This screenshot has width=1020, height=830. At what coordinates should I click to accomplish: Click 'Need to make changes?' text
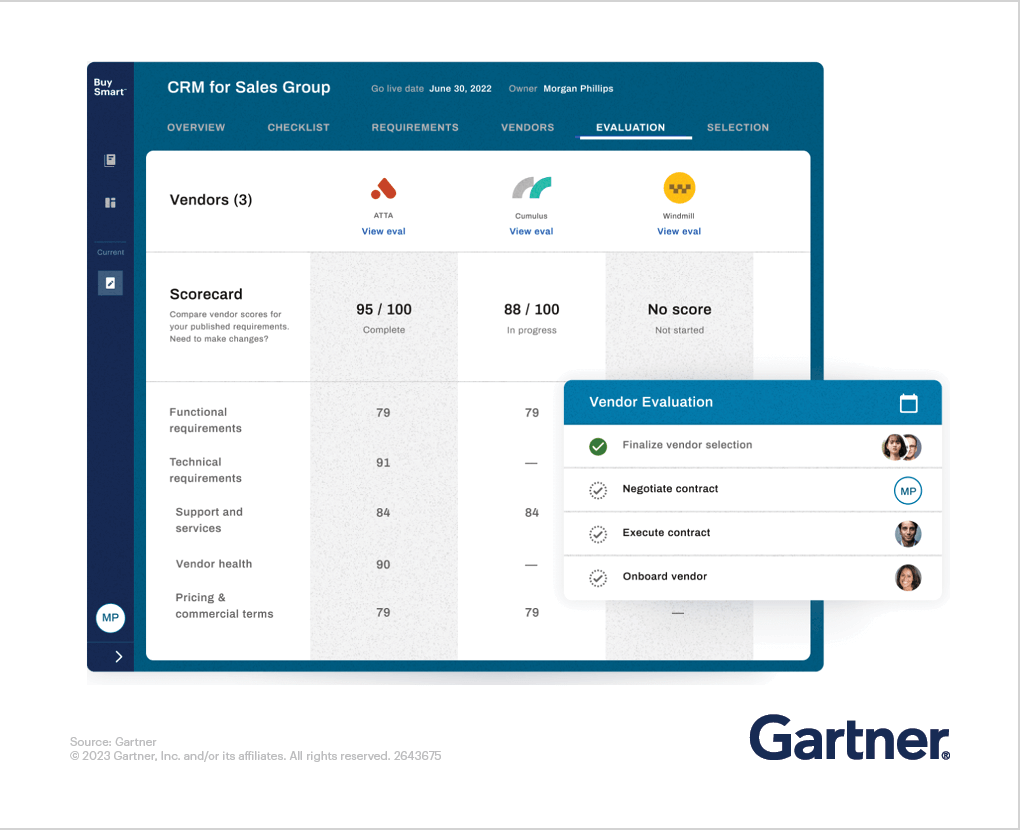click(219, 339)
